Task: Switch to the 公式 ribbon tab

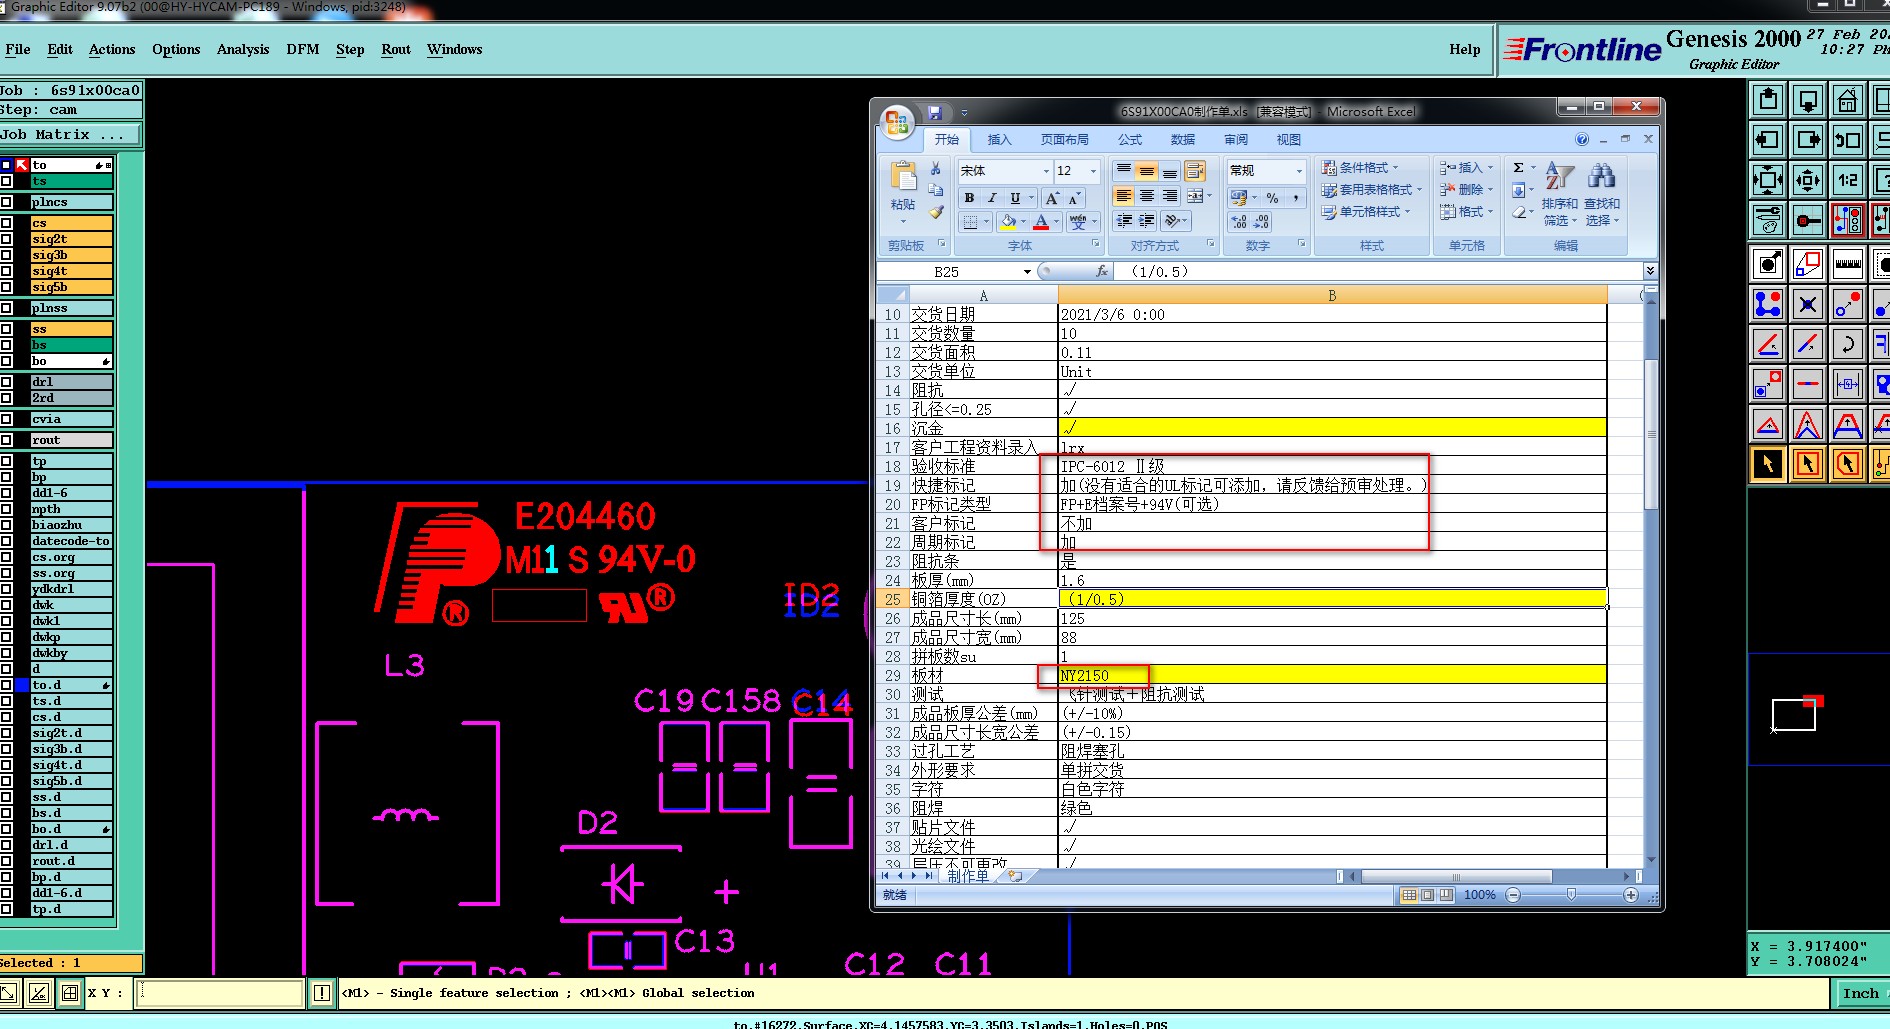Action: [x=1130, y=140]
